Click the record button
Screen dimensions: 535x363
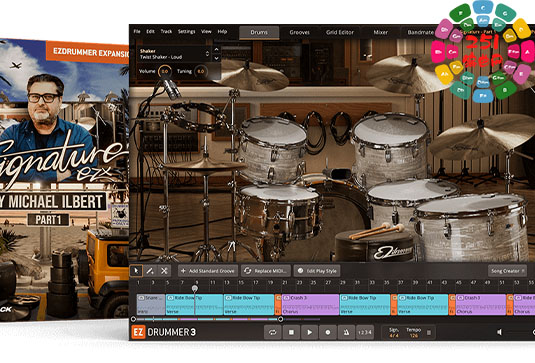point(328,332)
